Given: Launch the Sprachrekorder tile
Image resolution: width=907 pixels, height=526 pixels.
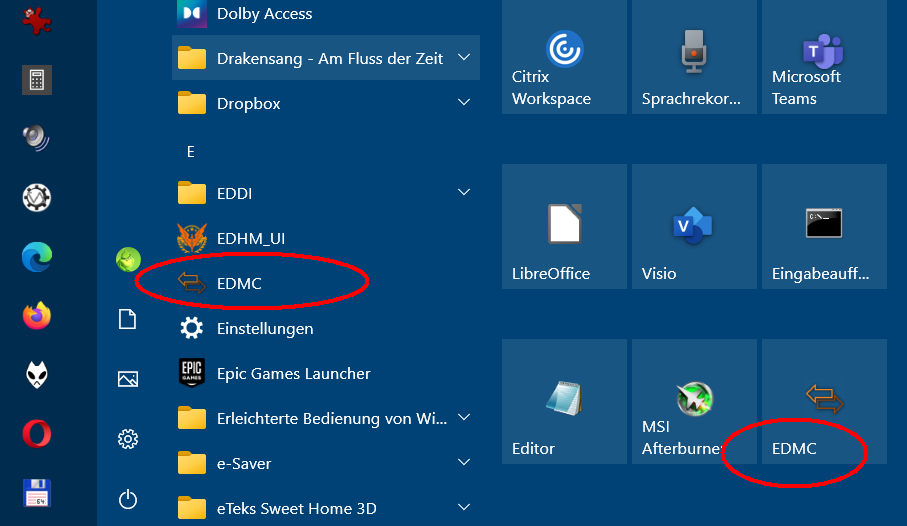Looking at the screenshot, I should click(694, 57).
